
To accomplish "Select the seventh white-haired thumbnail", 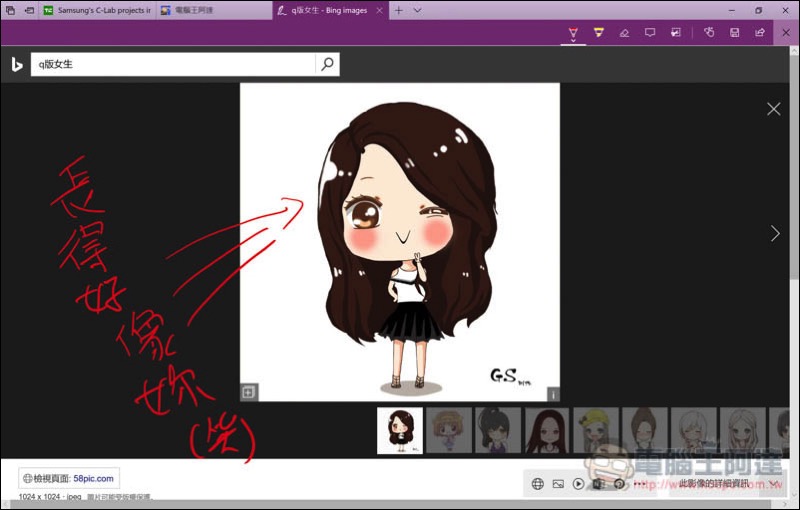I will (x=693, y=430).
